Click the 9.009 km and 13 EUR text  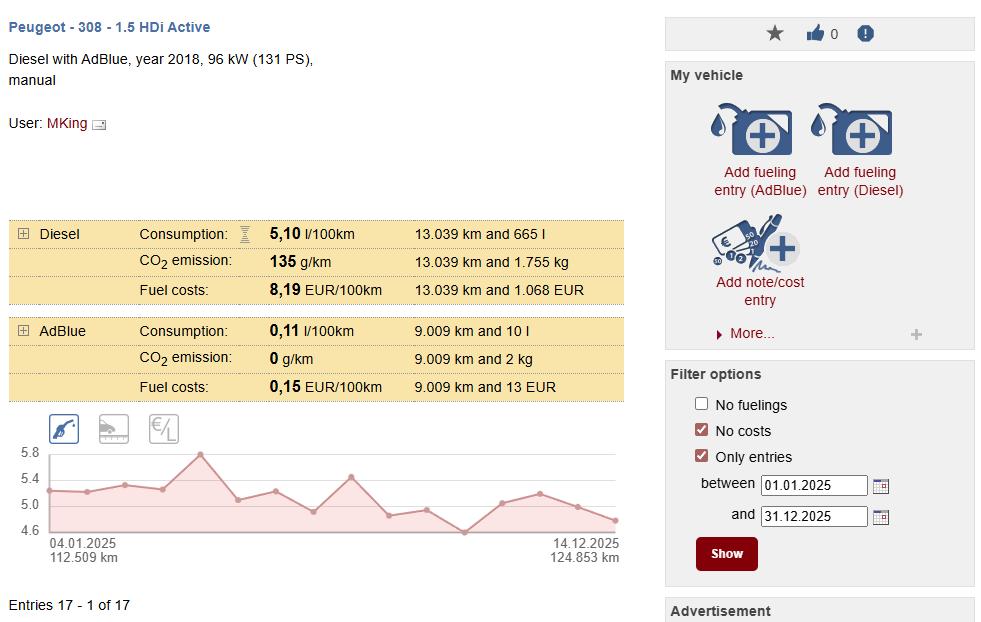tap(485, 387)
